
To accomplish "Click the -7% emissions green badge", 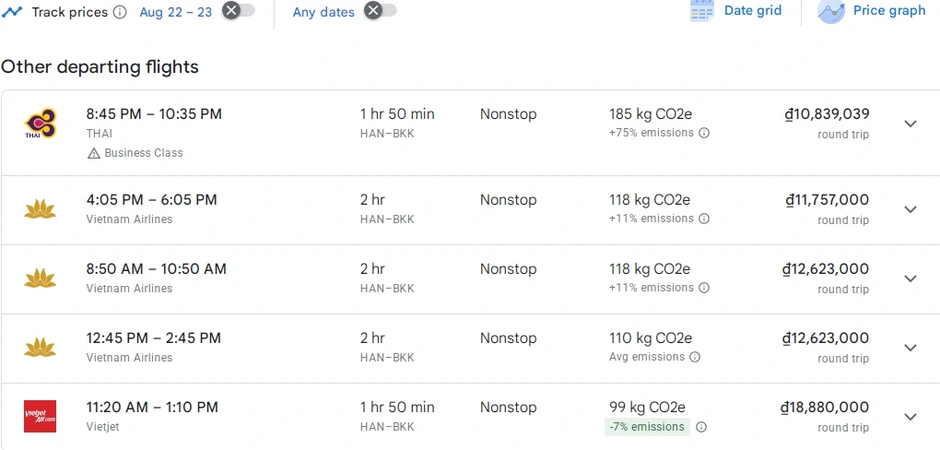I will pos(647,427).
